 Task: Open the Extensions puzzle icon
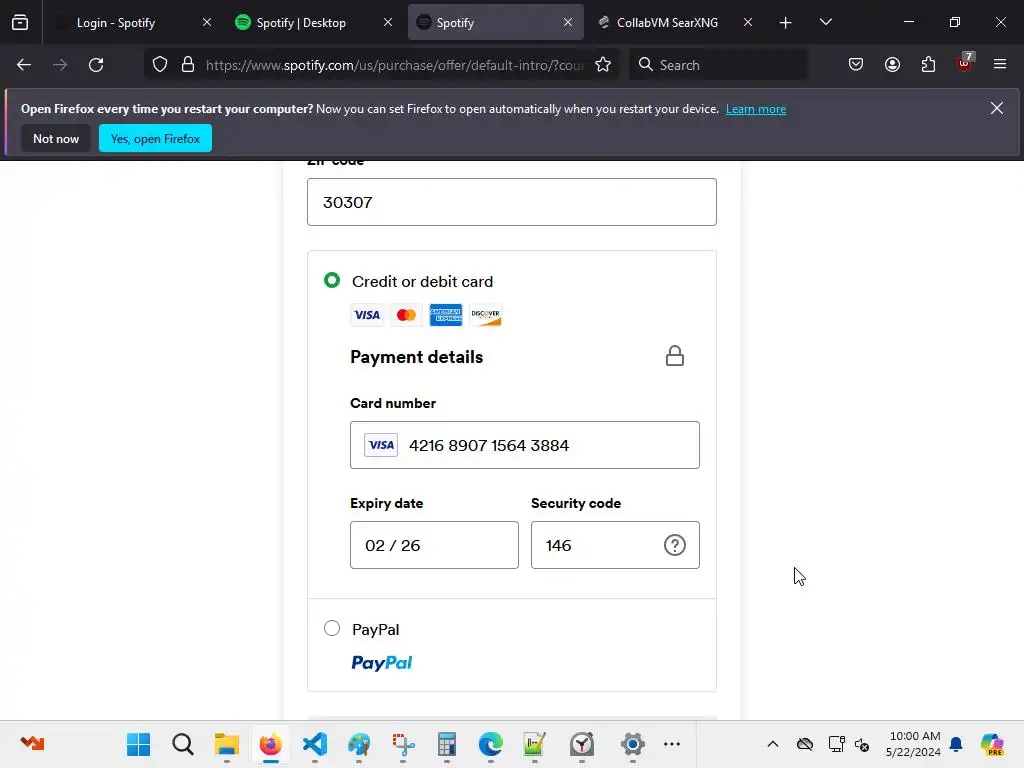[x=928, y=65]
